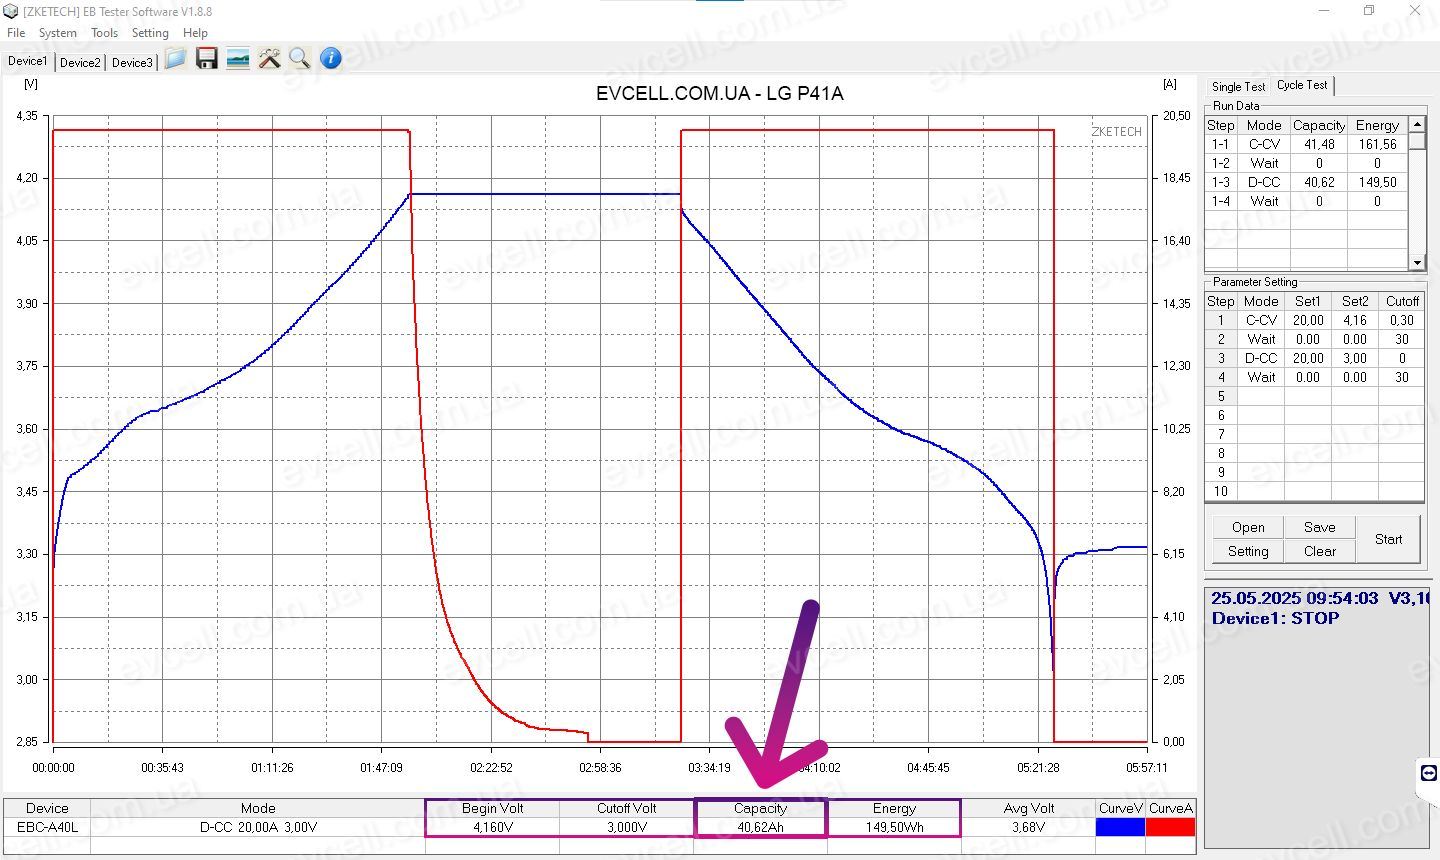Click the 149,50Wh energy value
This screenshot has height=860, width=1440.
click(894, 827)
